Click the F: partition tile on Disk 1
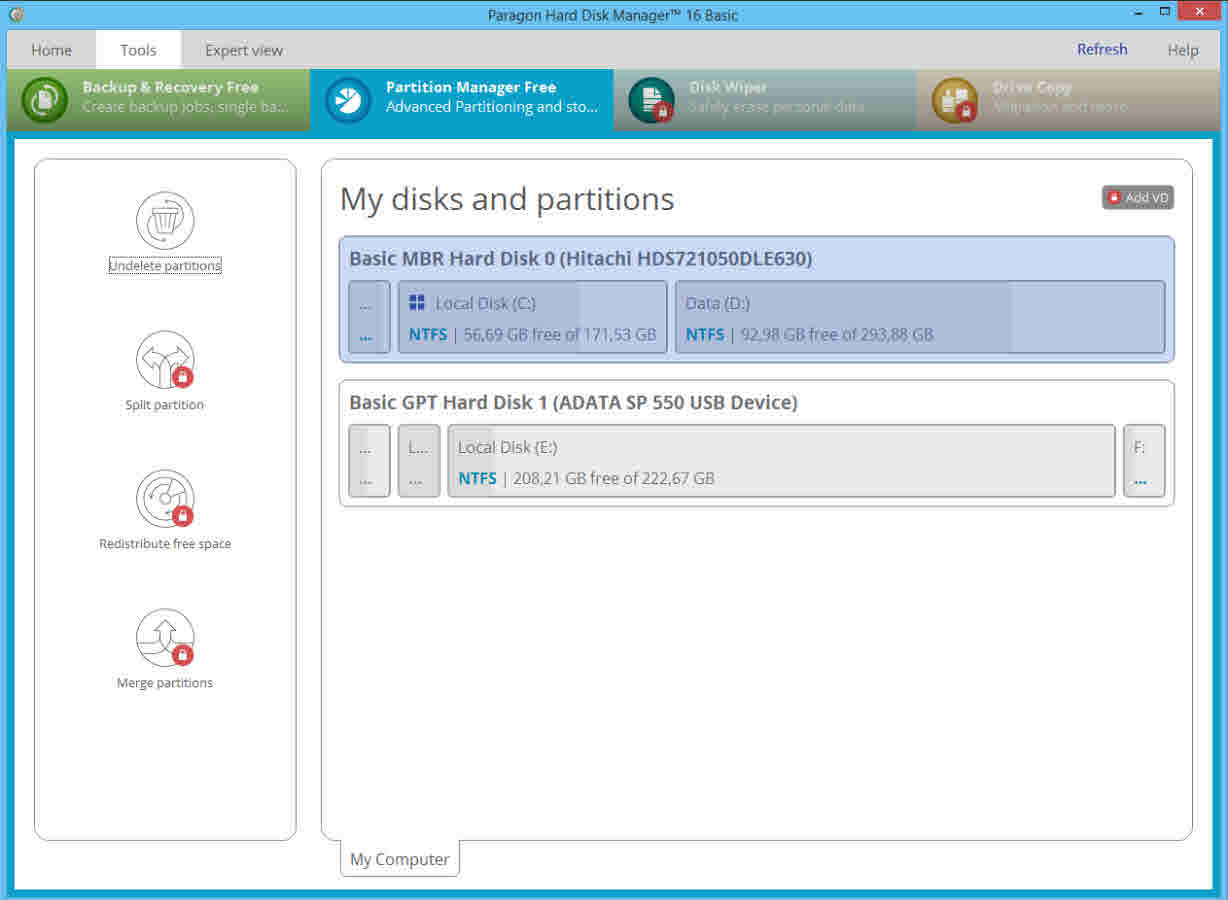The width and height of the screenshot is (1228, 900). [1143, 462]
